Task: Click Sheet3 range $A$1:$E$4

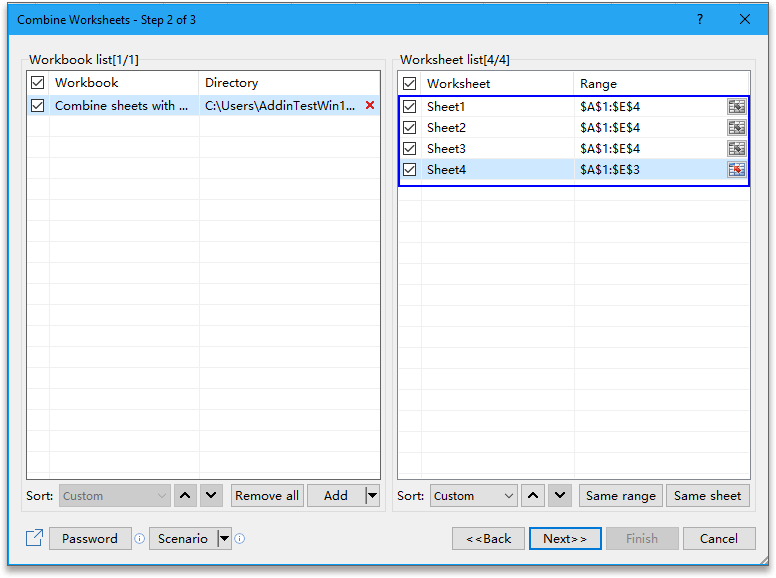Action: point(610,148)
